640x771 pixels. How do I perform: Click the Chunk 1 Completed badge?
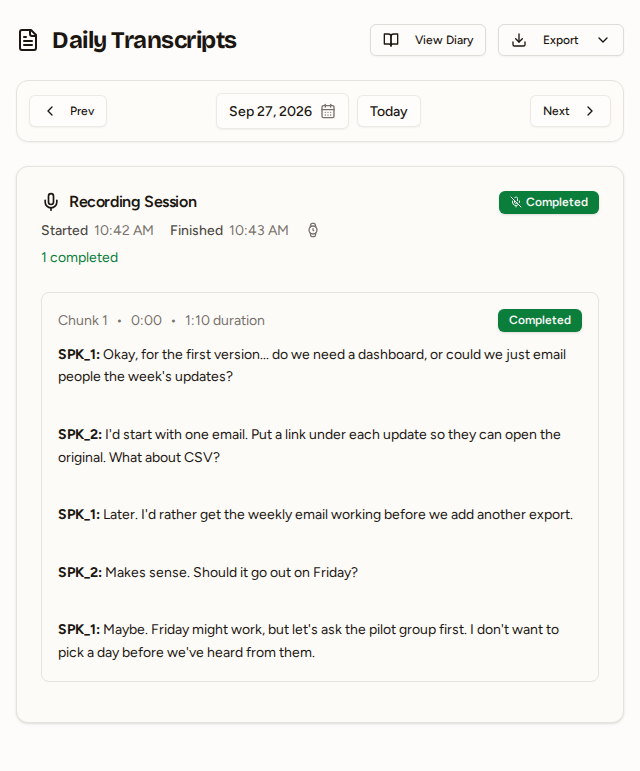coord(540,320)
